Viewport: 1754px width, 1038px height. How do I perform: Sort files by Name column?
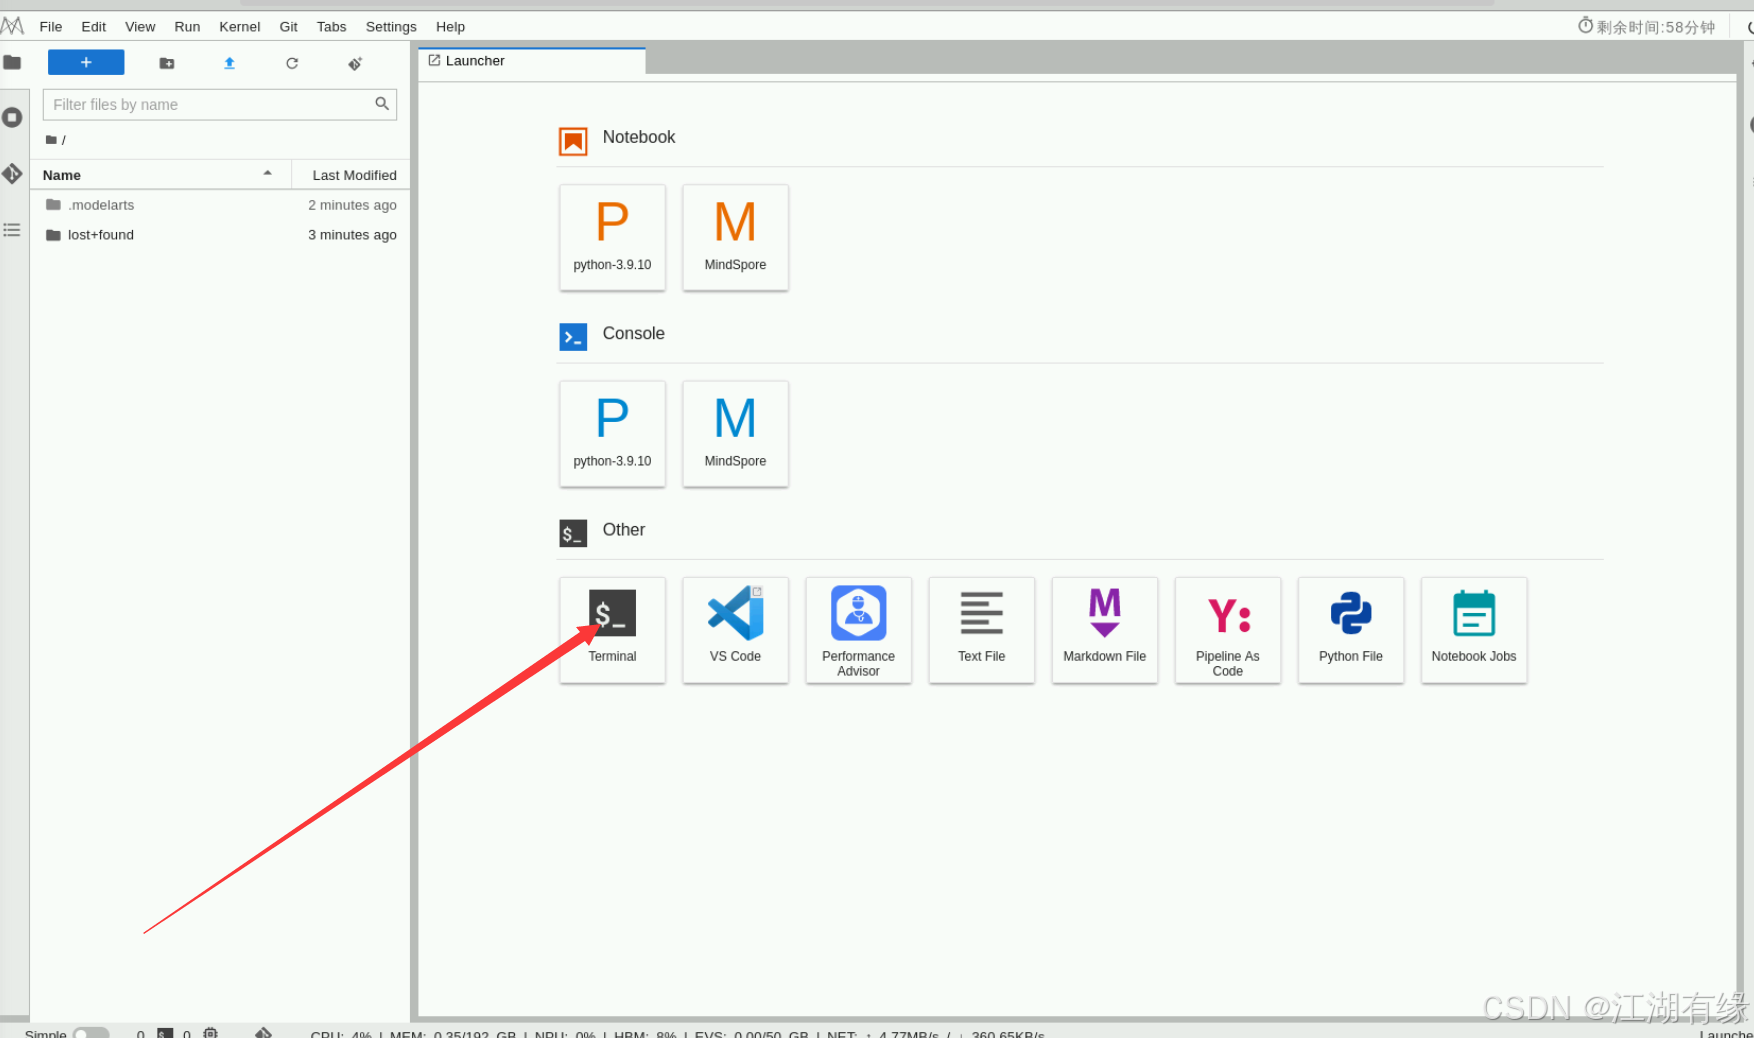tap(160, 175)
